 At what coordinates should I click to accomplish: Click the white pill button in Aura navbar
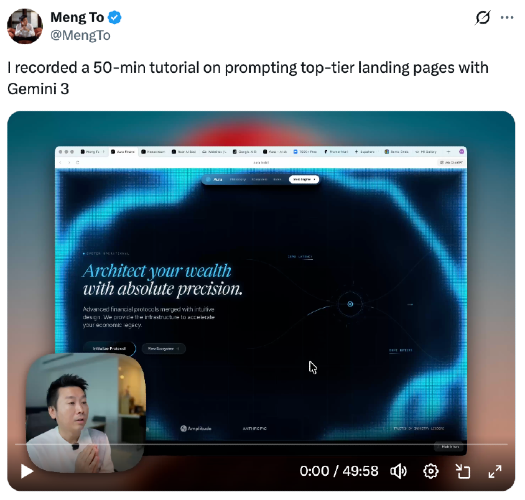304,180
